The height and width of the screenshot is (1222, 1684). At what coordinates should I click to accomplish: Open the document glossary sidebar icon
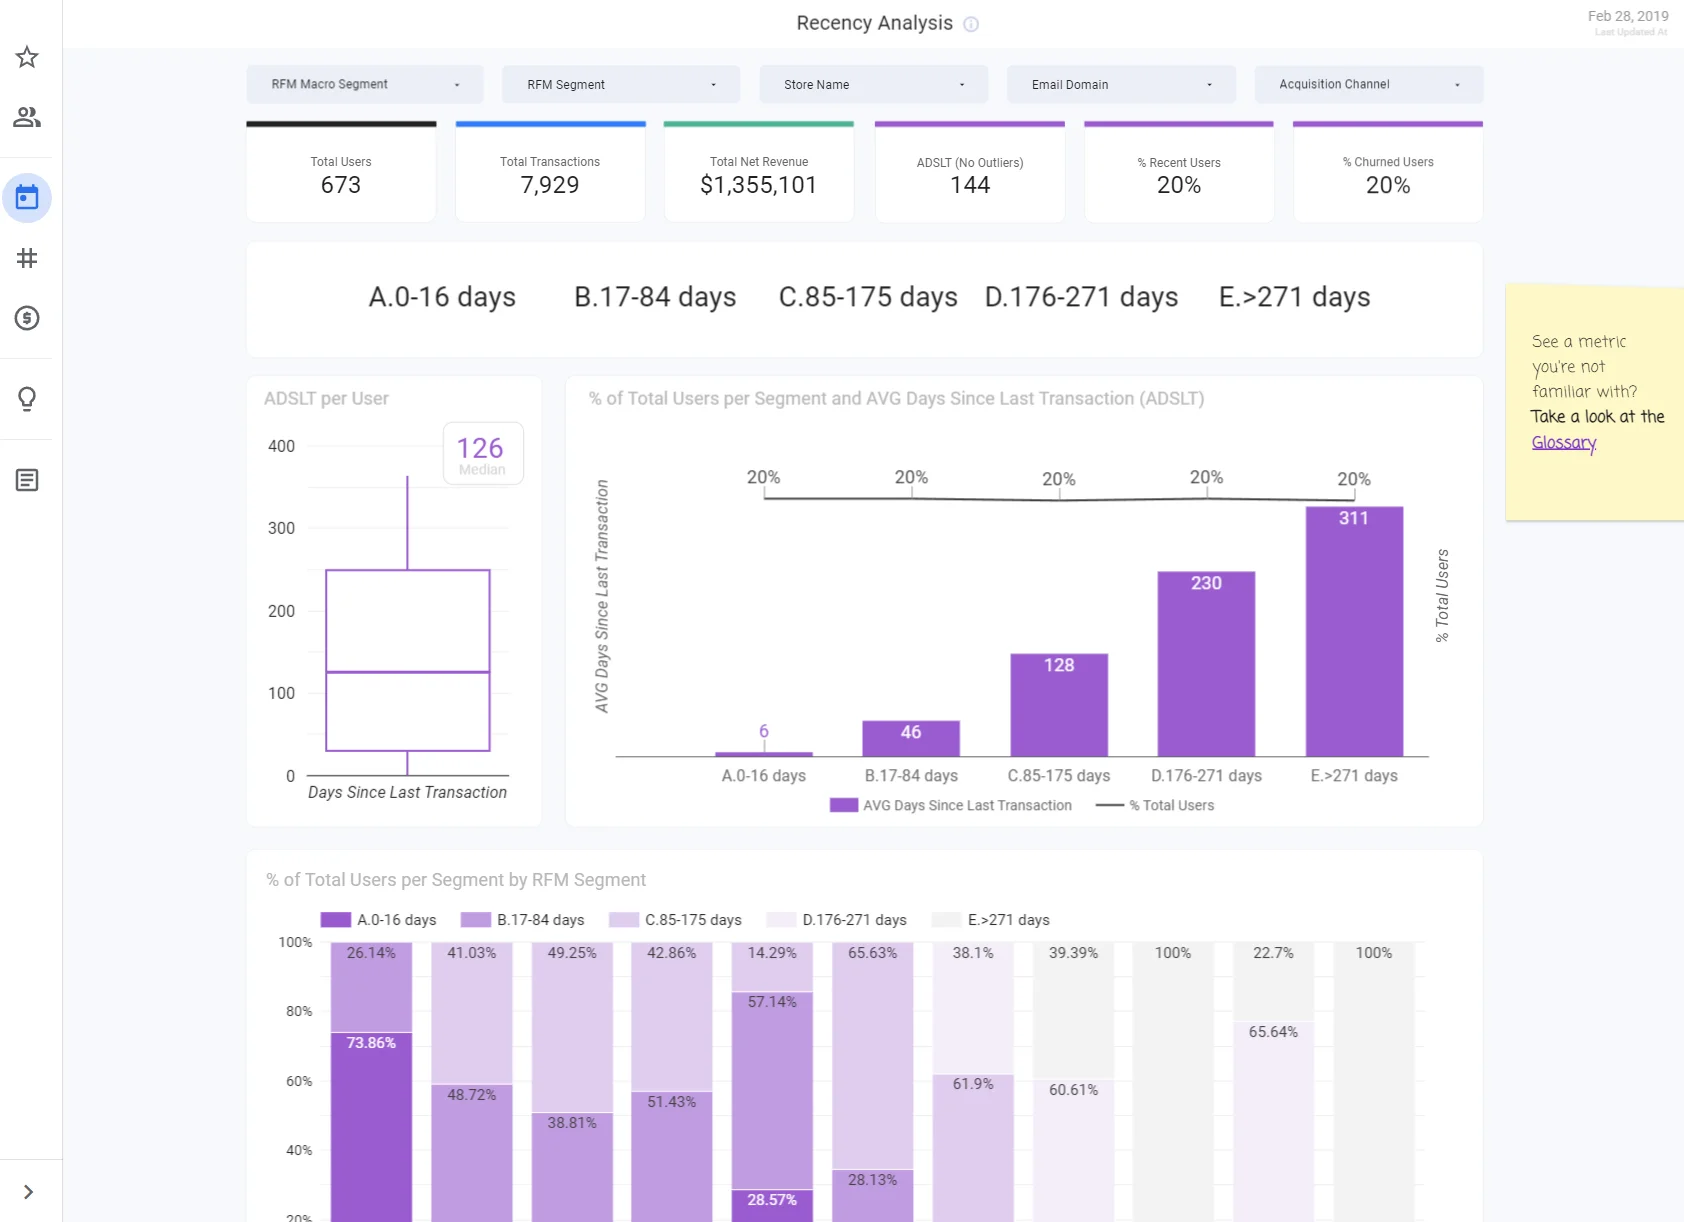(x=27, y=480)
